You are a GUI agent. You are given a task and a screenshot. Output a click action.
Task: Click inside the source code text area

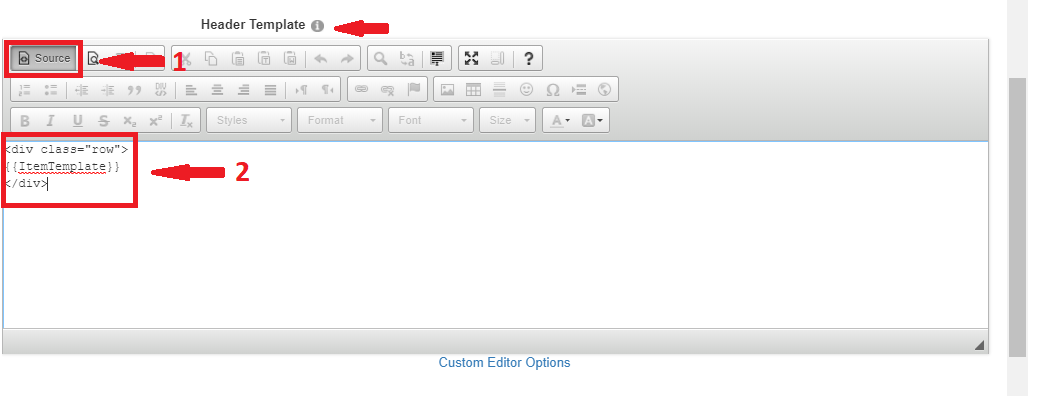pos(496,235)
